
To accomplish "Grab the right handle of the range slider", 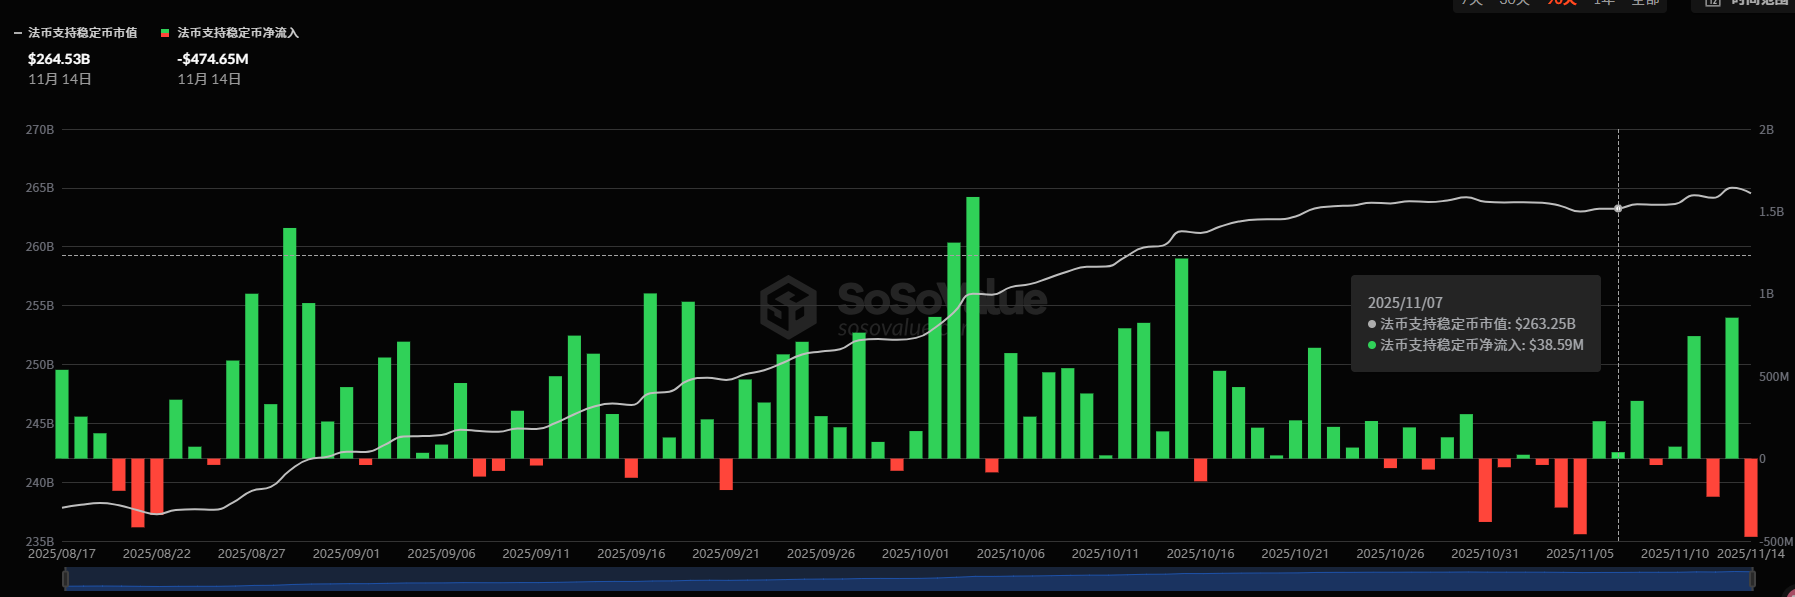I will pos(1751,578).
